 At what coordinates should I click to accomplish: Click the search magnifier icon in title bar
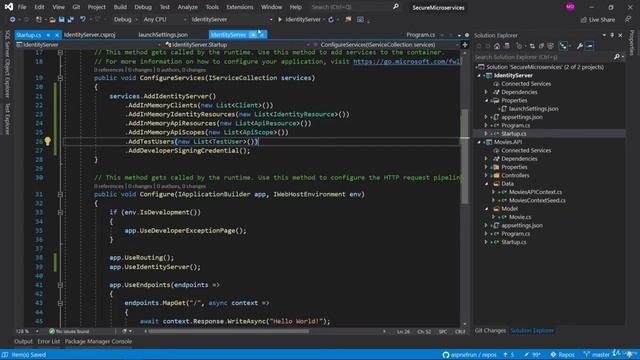tap(396, 7)
